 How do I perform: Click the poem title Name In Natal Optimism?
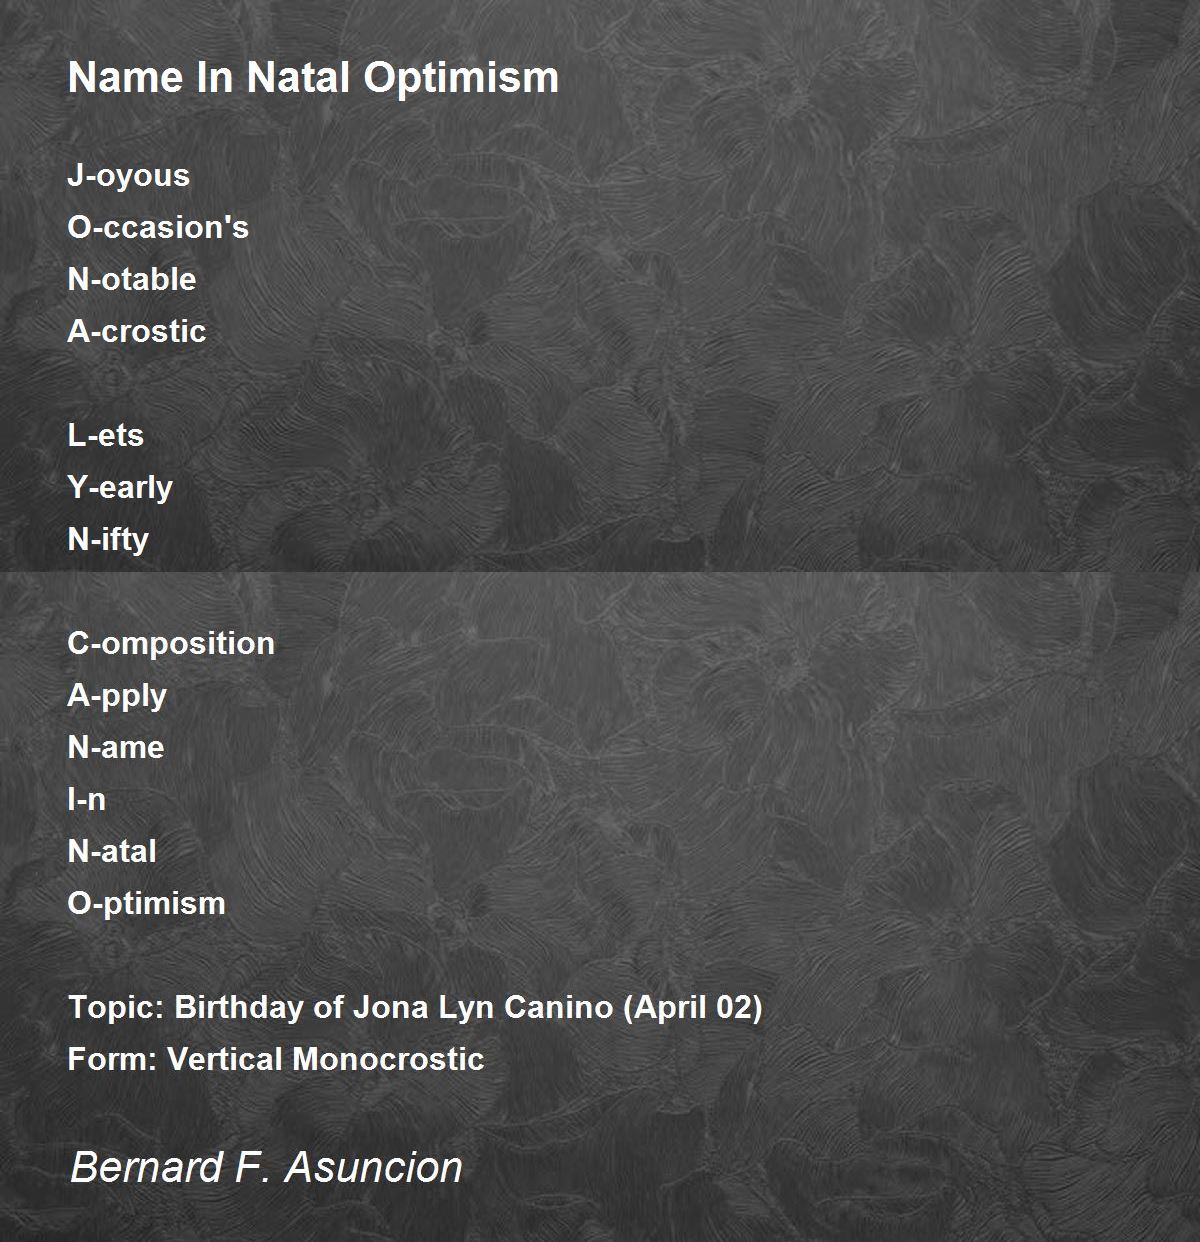tap(313, 78)
